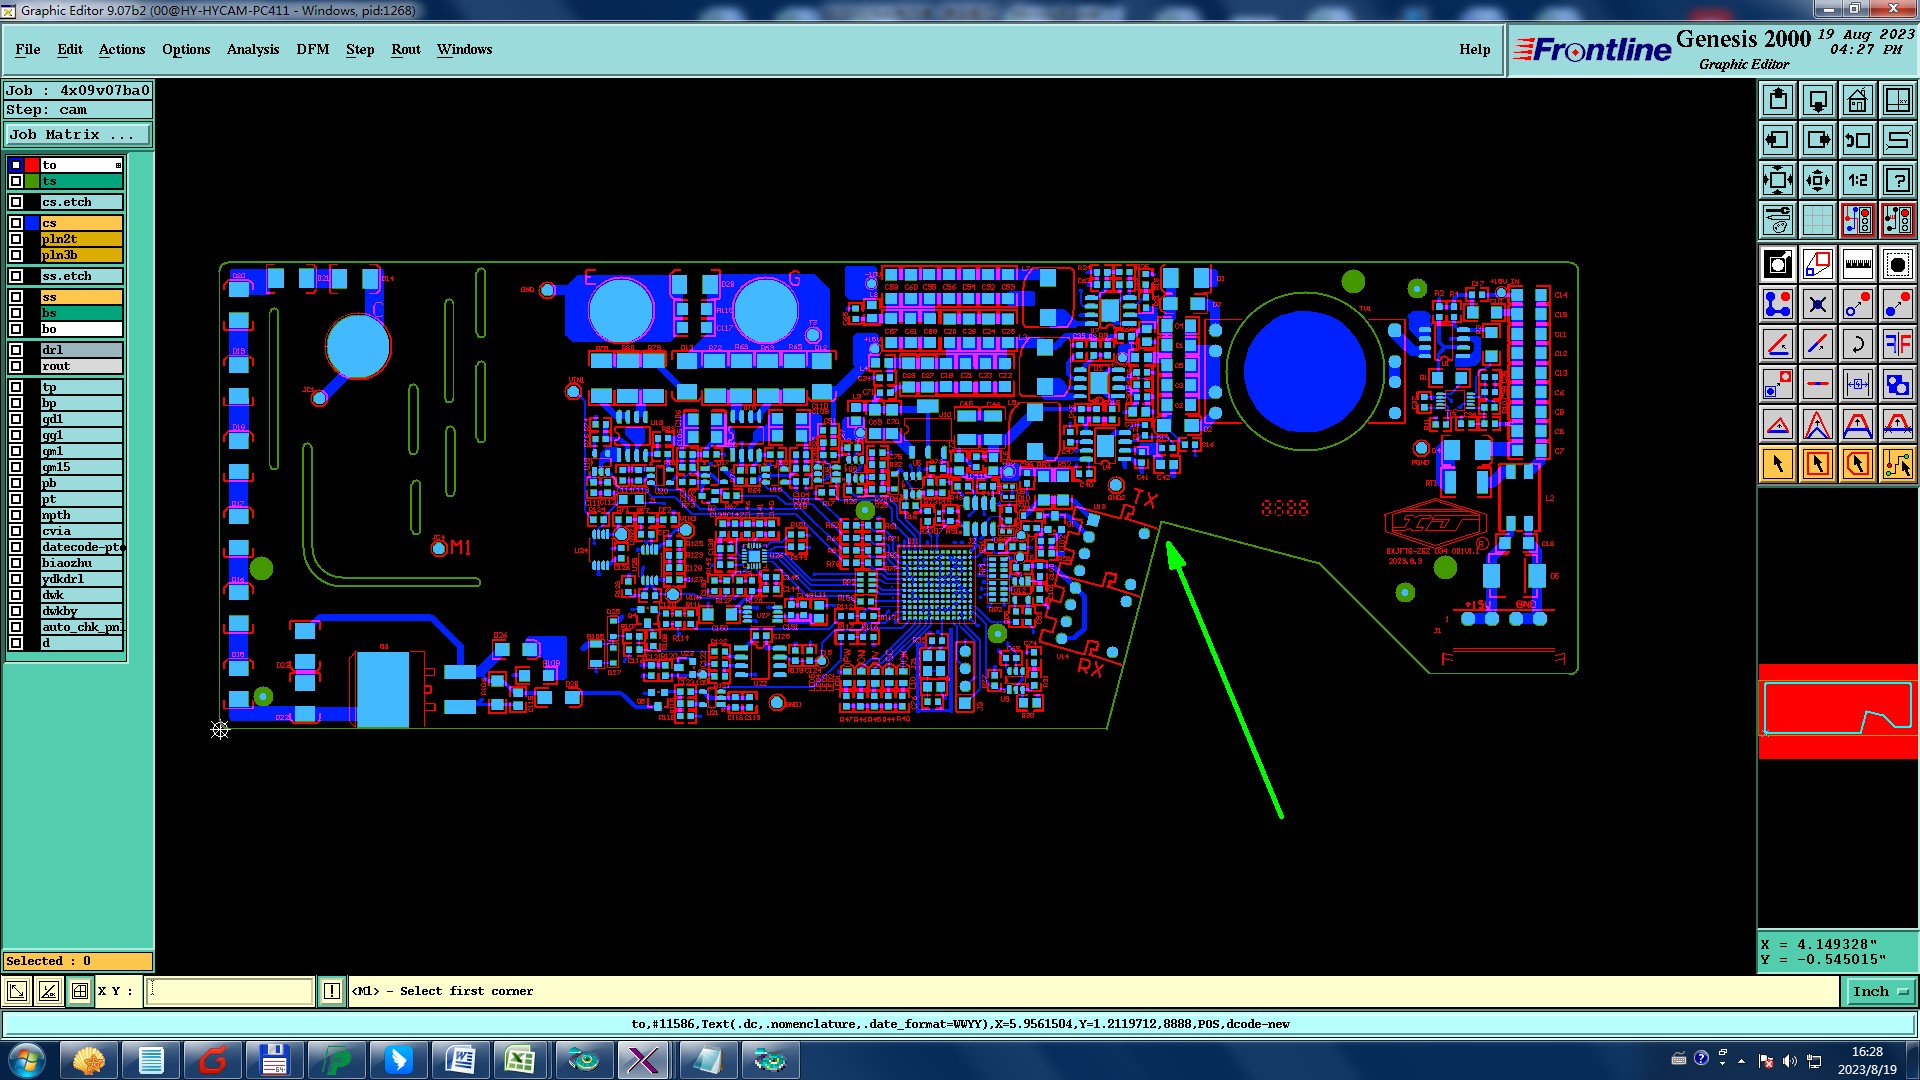Click the X Y coordinate input field
The image size is (1920, 1080).
pos(230,991)
